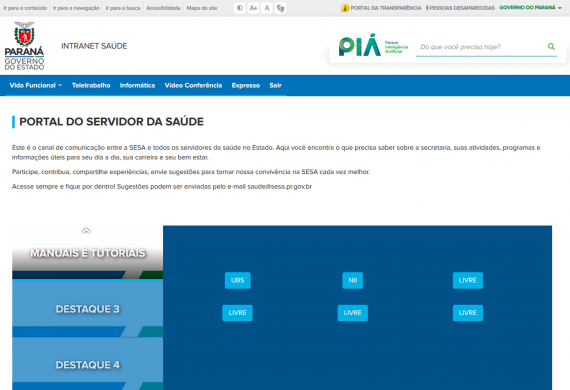The width and height of the screenshot is (570, 390).
Task: Open the Governo do Paraná dropdown
Action: tap(530, 7)
